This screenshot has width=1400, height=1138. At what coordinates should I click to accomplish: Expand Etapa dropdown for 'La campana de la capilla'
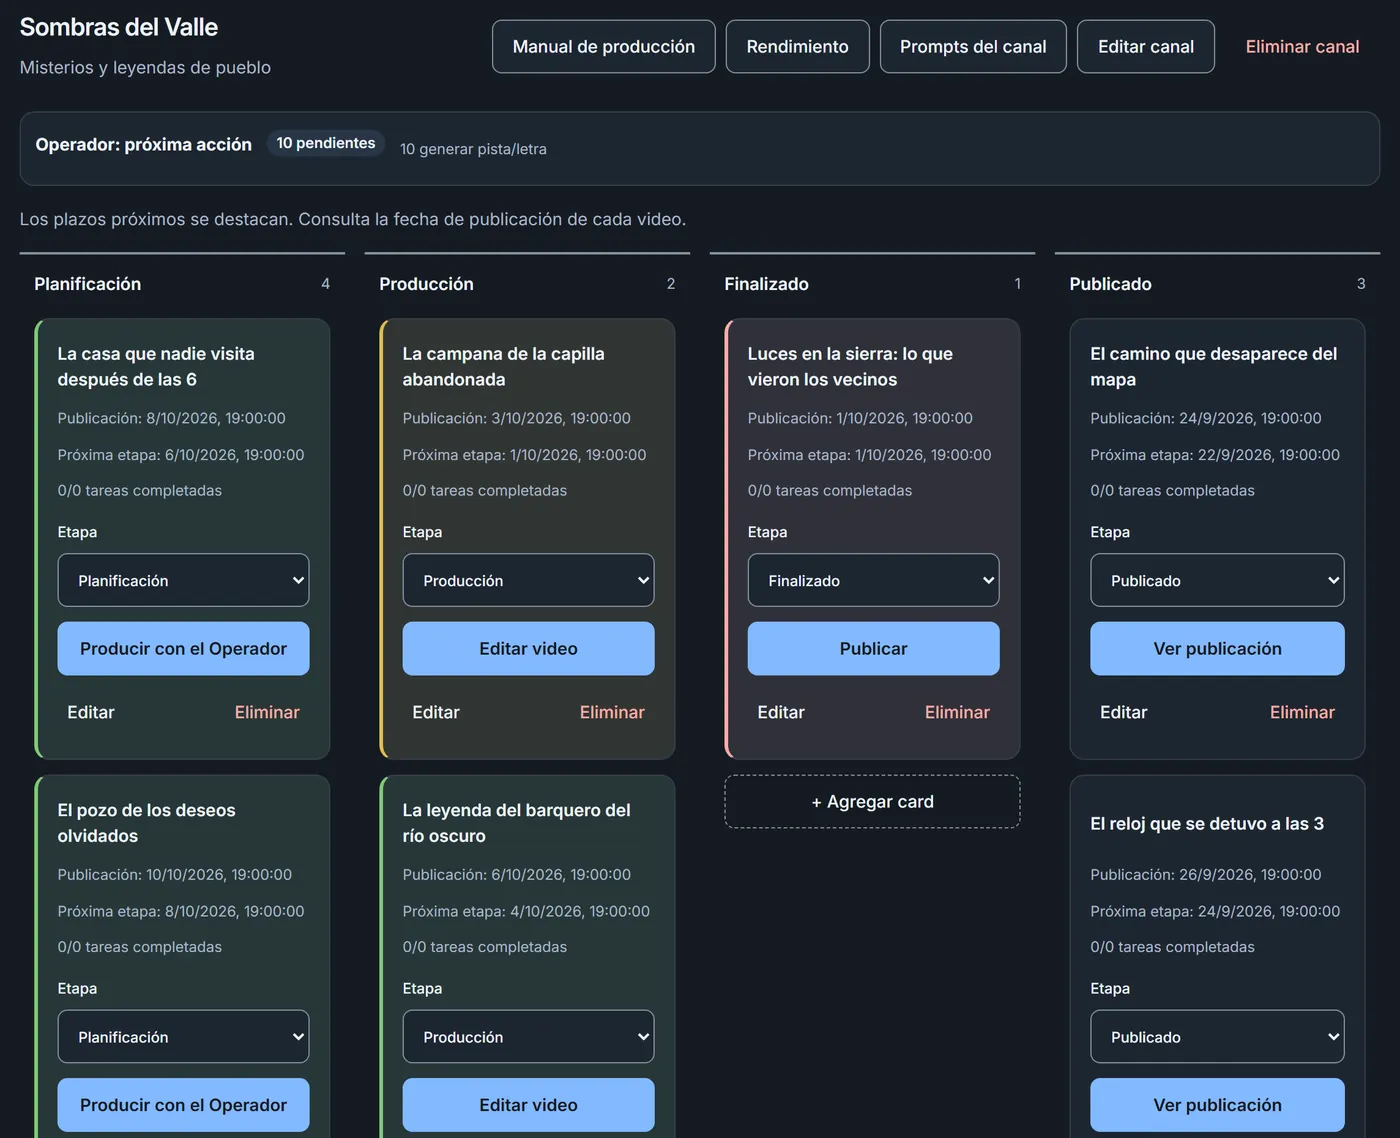528,580
